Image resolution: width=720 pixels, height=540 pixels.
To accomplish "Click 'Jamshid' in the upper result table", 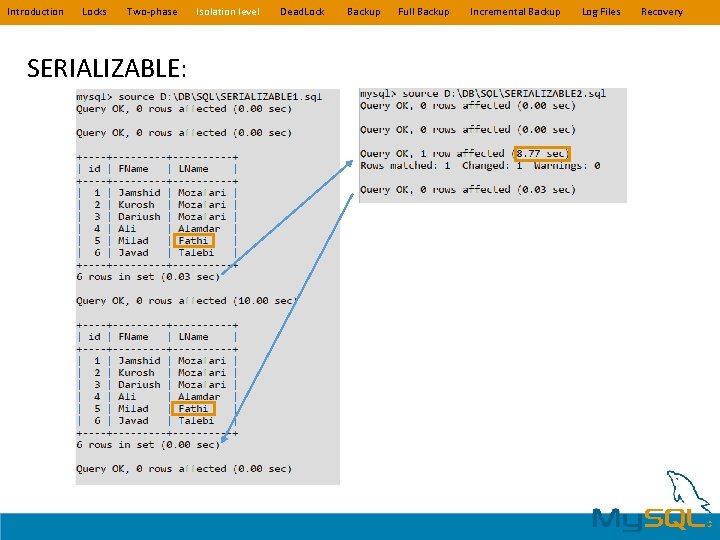I will coord(139,193).
